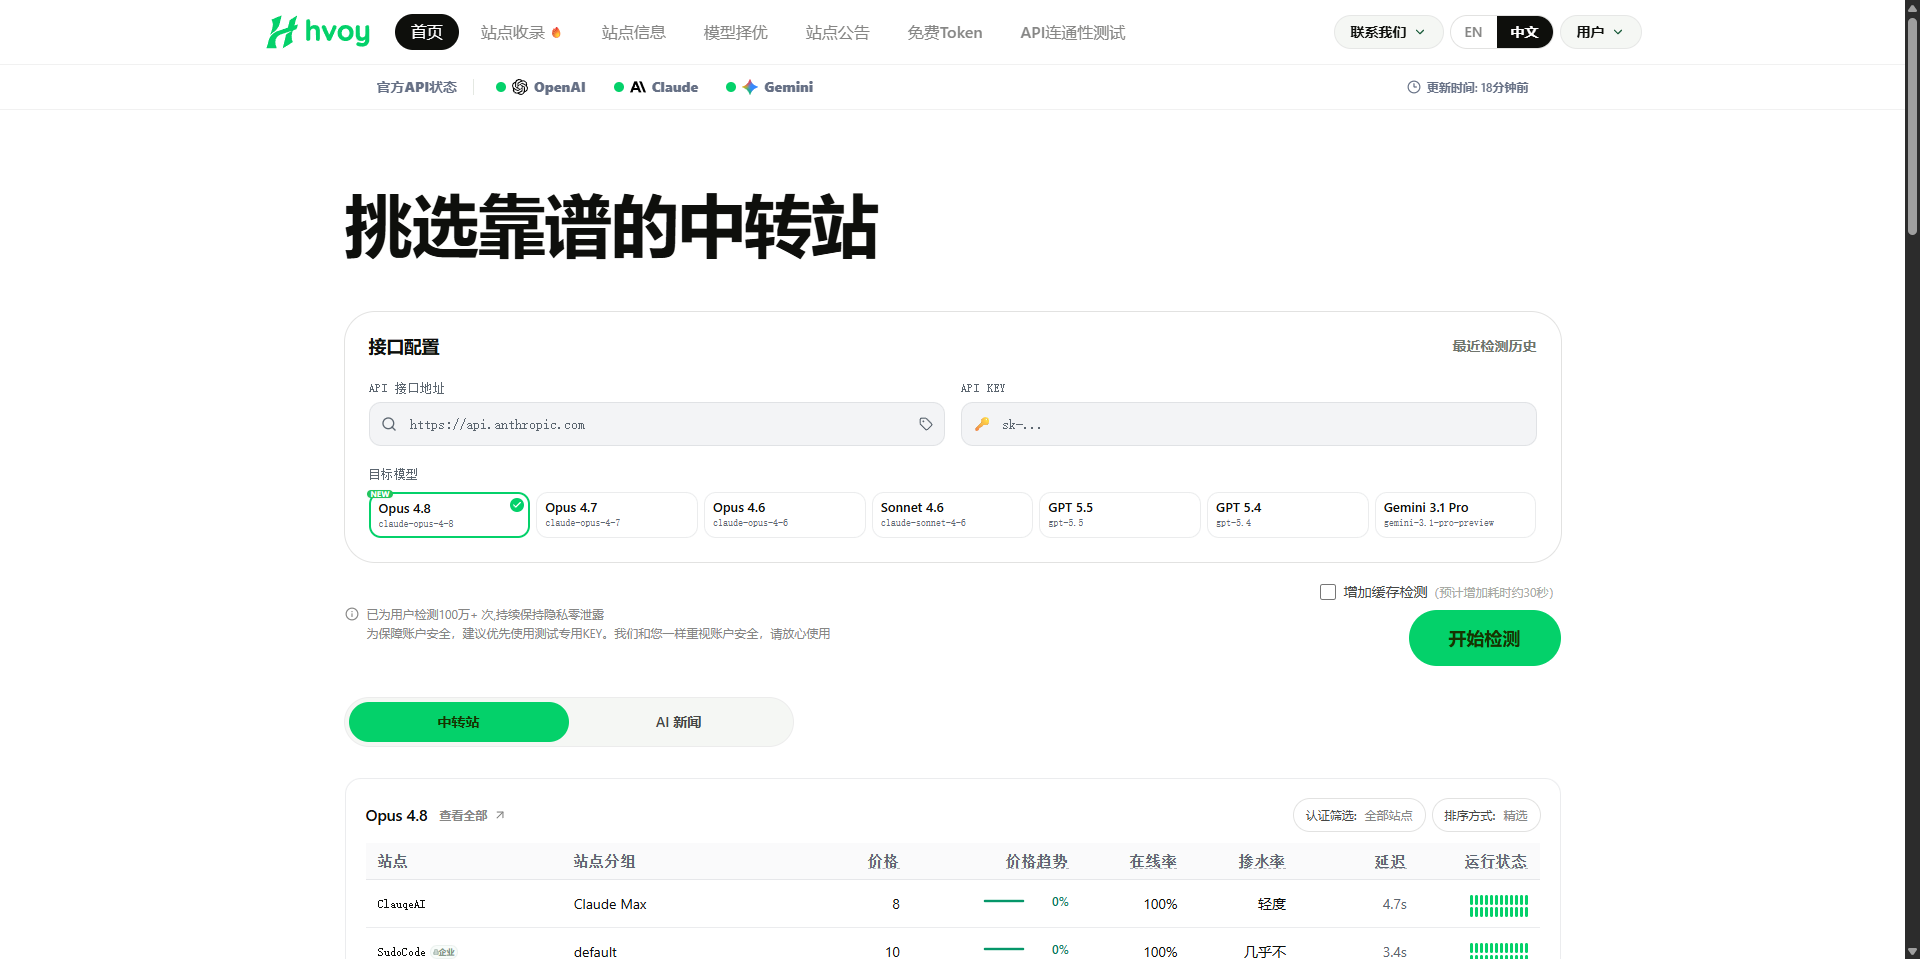Select the Opus 4.7 model card
1920x959 pixels.
tap(617, 515)
